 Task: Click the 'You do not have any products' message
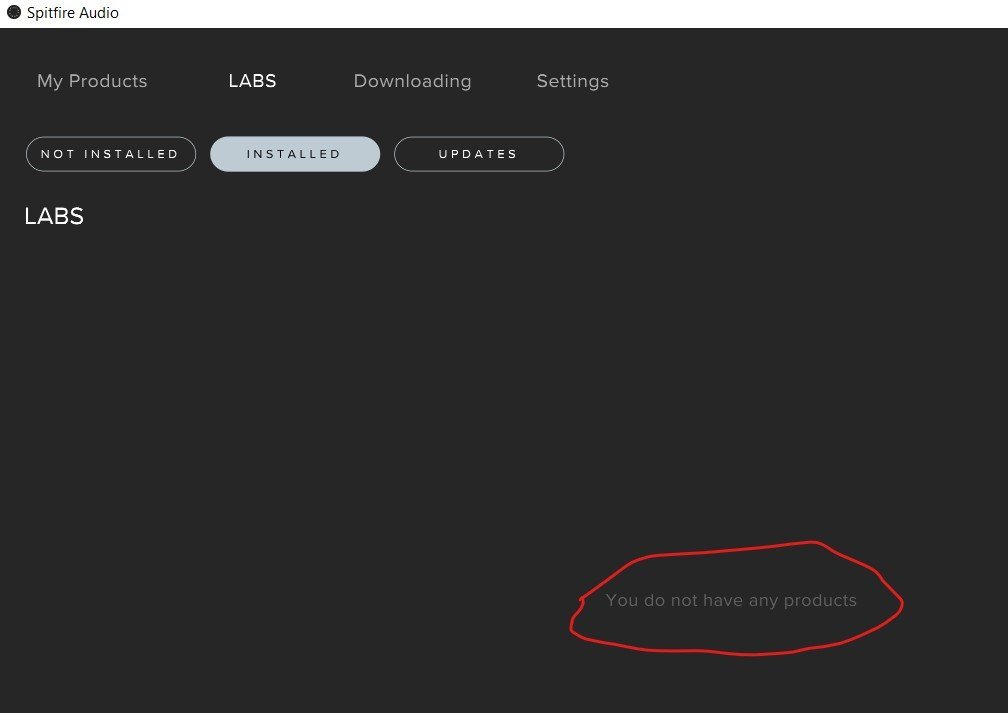[x=730, y=601]
